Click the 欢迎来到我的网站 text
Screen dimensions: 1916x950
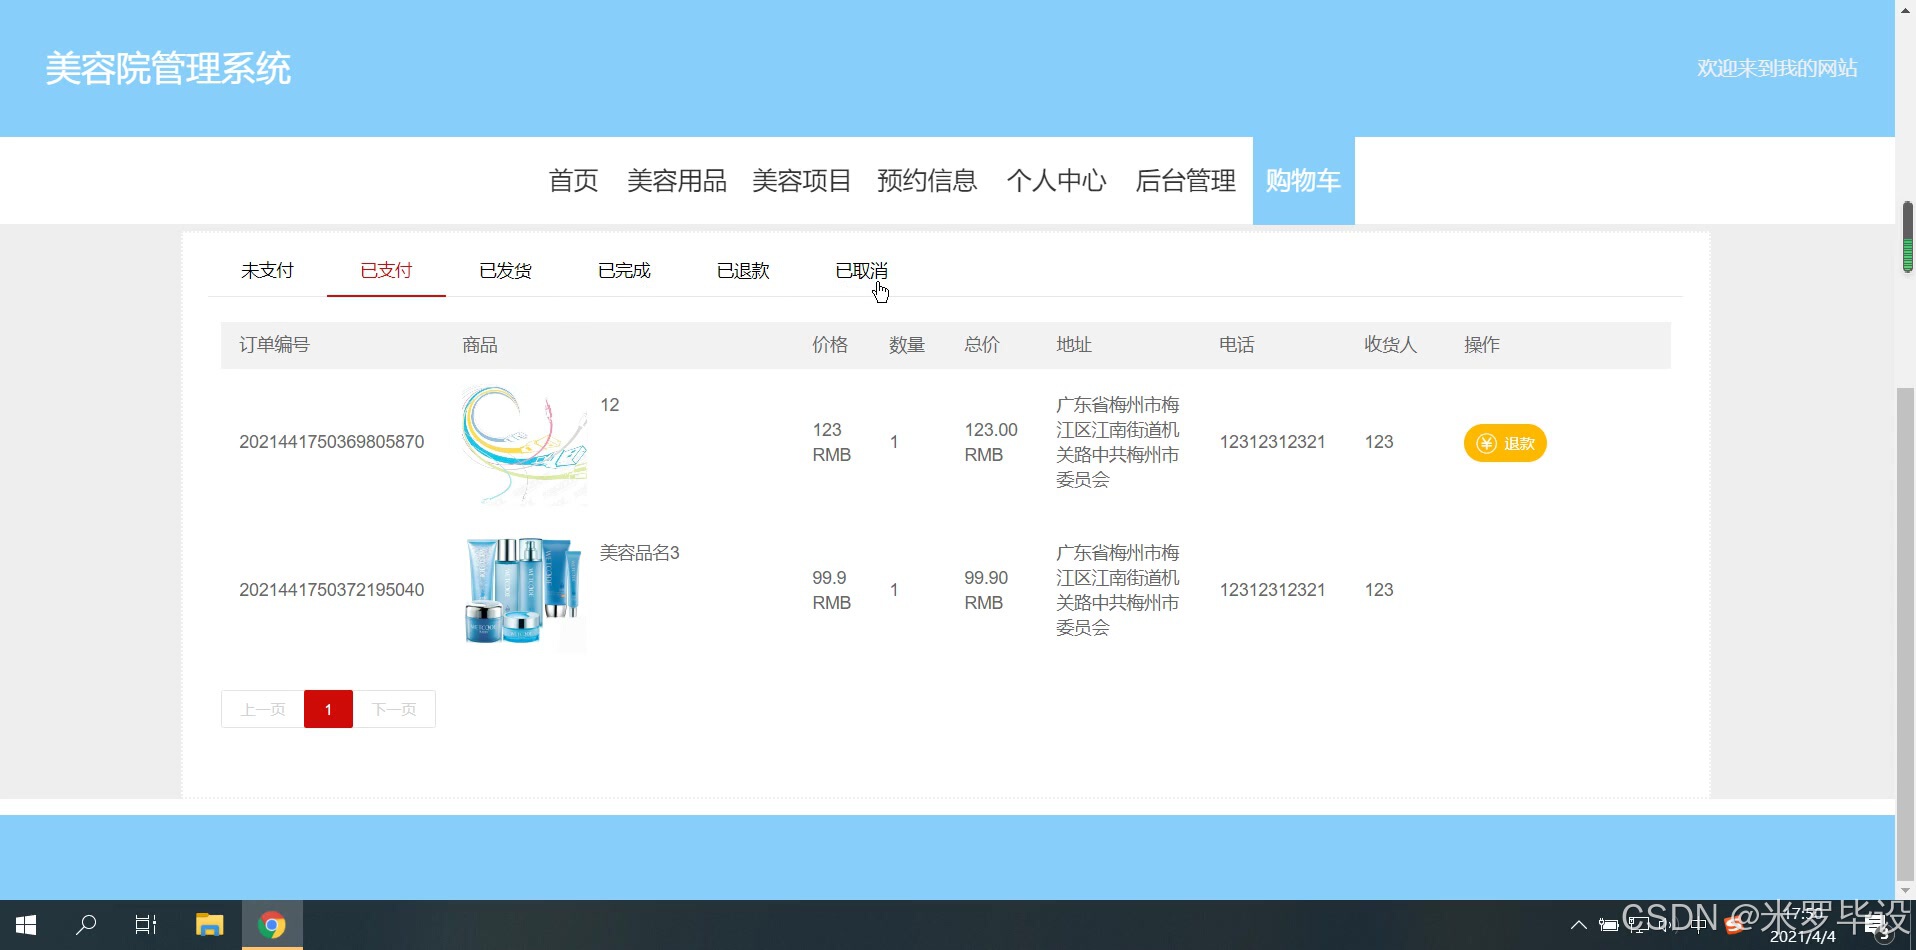pos(1777,68)
